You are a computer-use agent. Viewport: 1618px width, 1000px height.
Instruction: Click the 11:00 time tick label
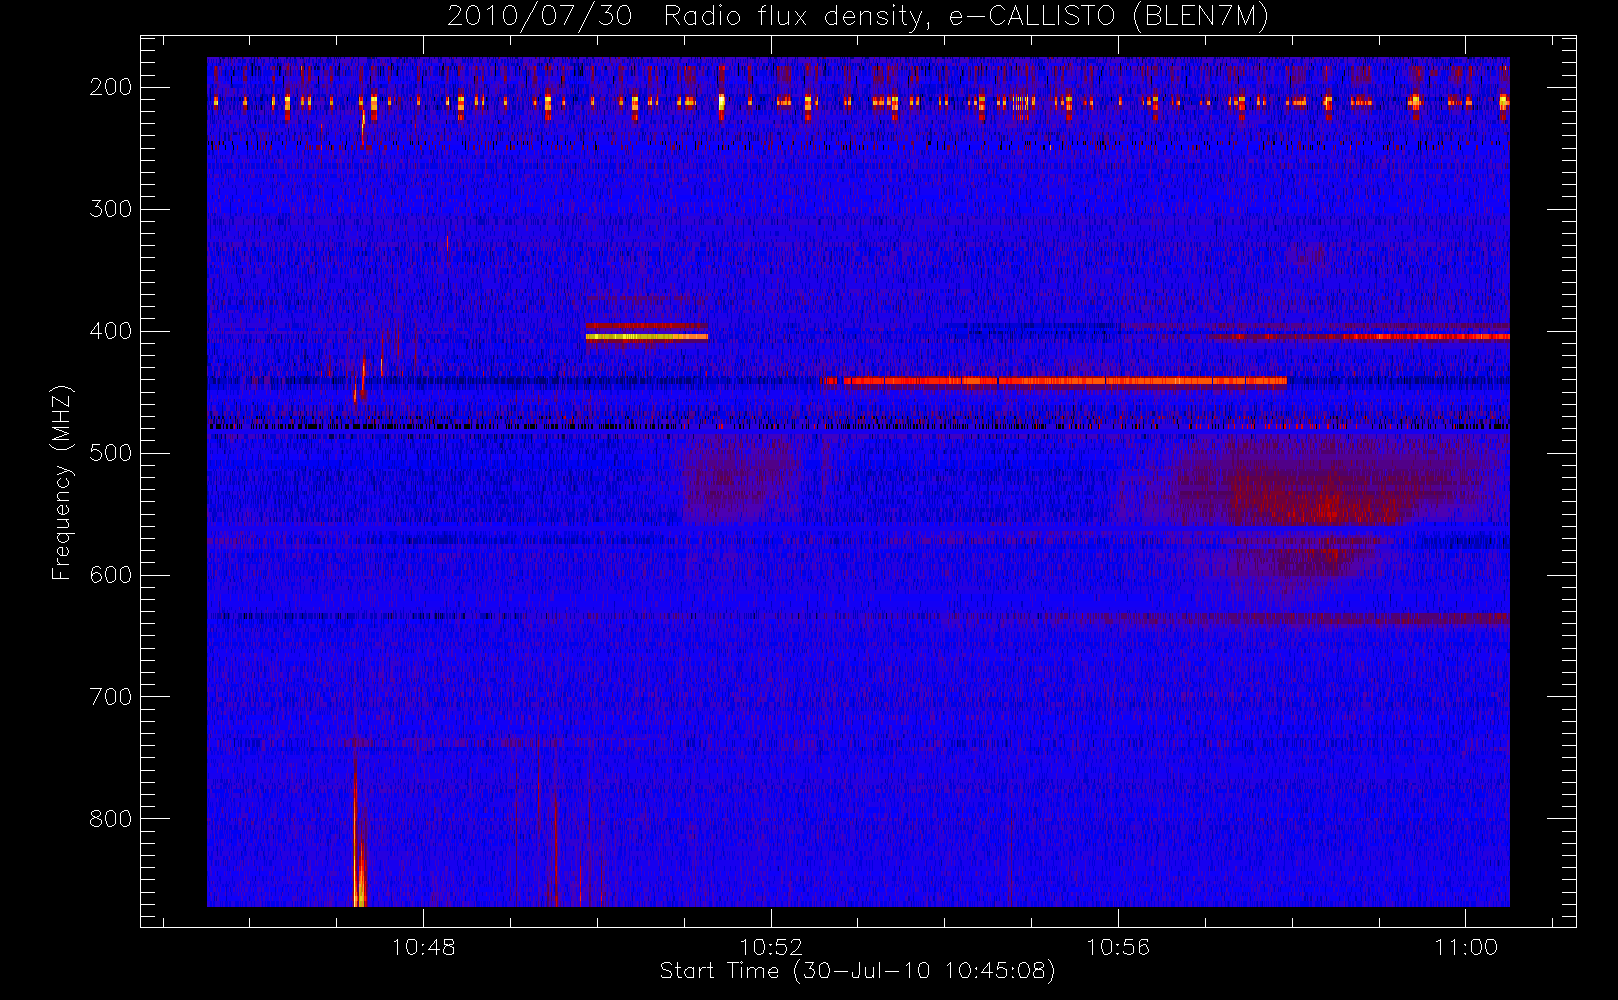point(1466,947)
